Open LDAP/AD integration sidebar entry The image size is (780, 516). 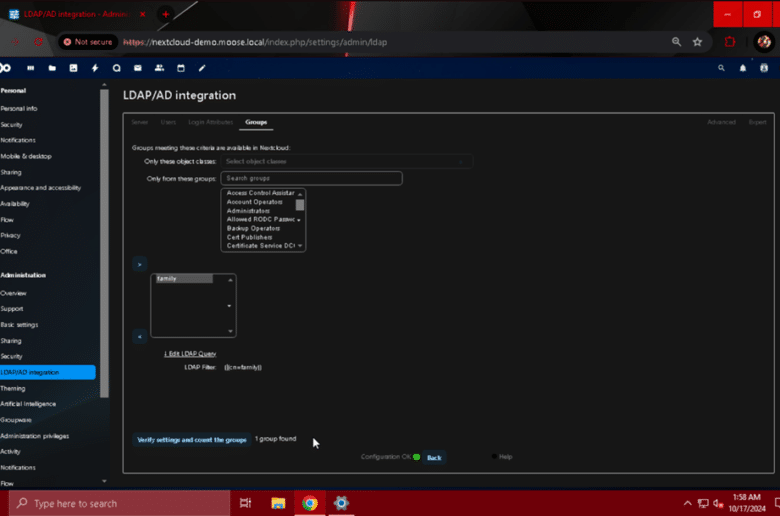(x=48, y=372)
